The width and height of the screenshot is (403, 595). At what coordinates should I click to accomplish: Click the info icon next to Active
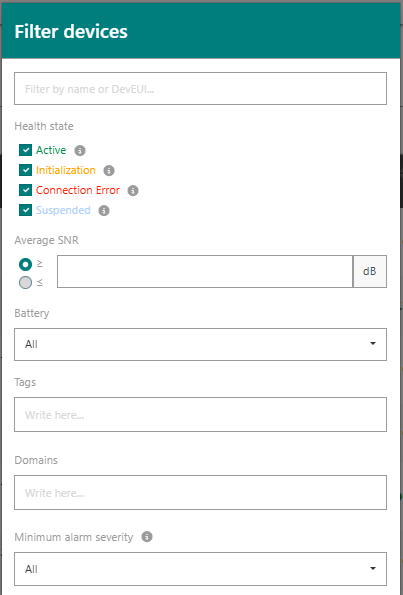tap(80, 151)
